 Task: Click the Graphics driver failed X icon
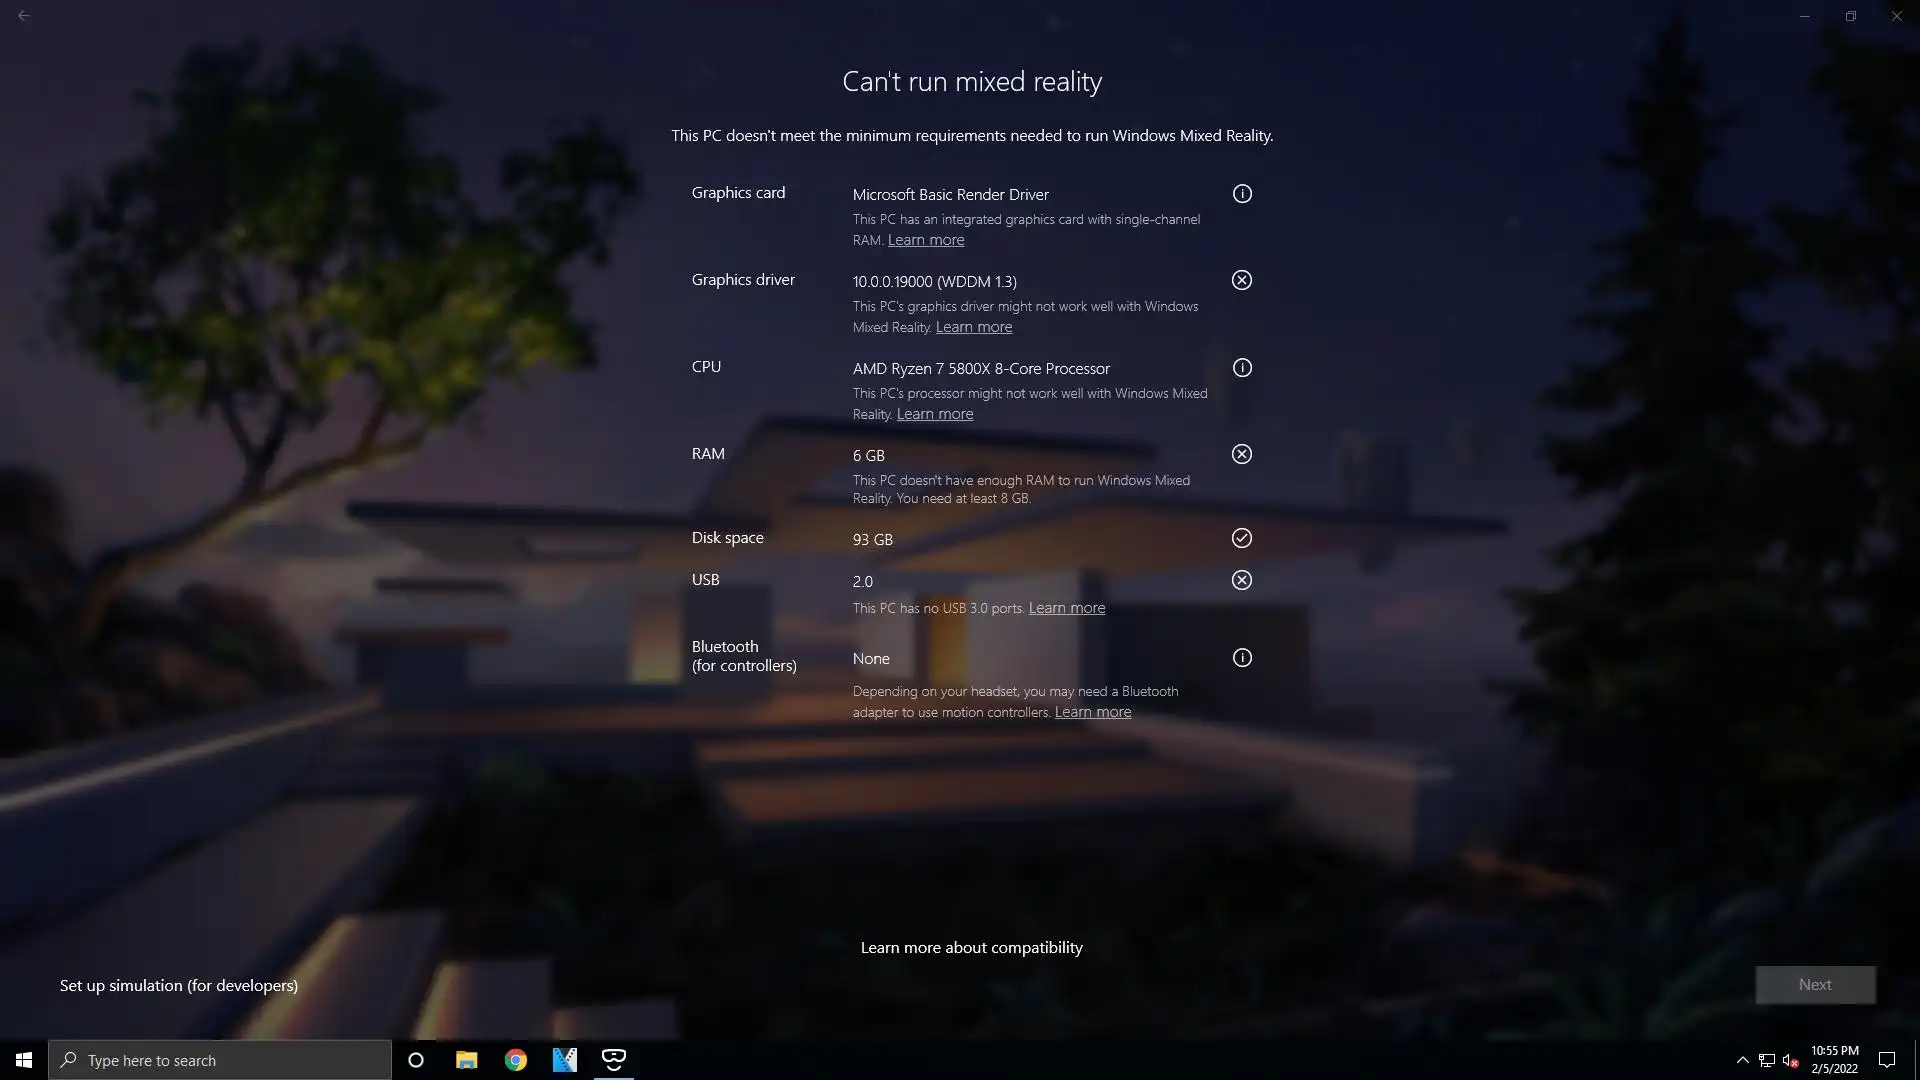point(1242,280)
